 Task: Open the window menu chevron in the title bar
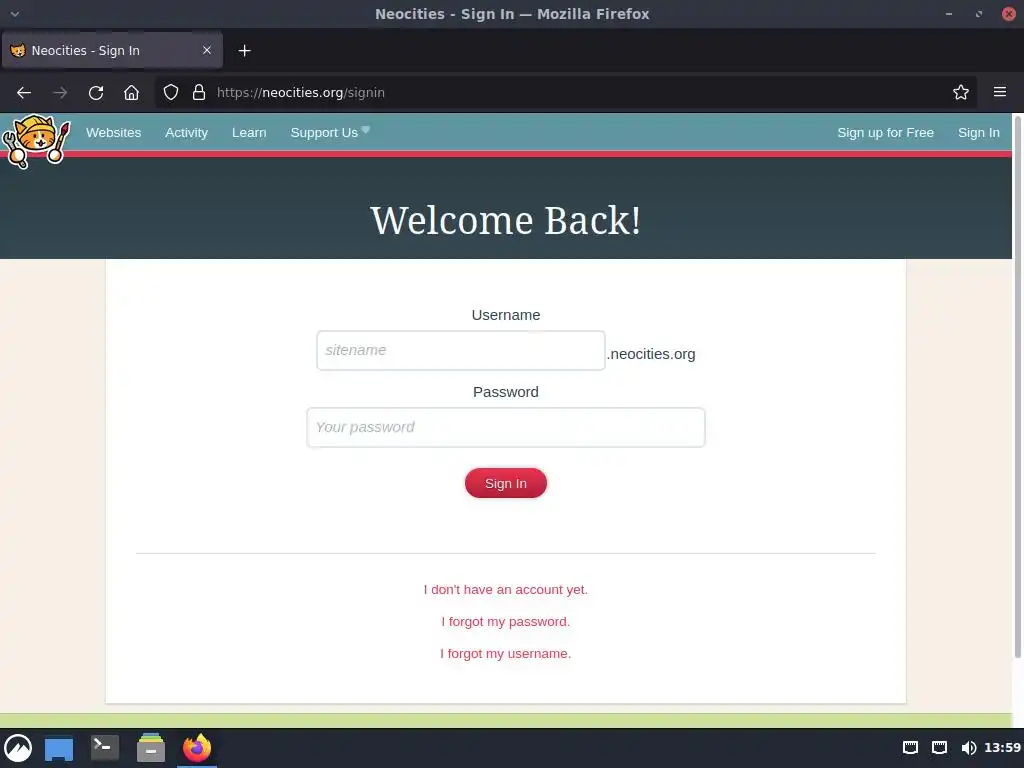(x=14, y=14)
